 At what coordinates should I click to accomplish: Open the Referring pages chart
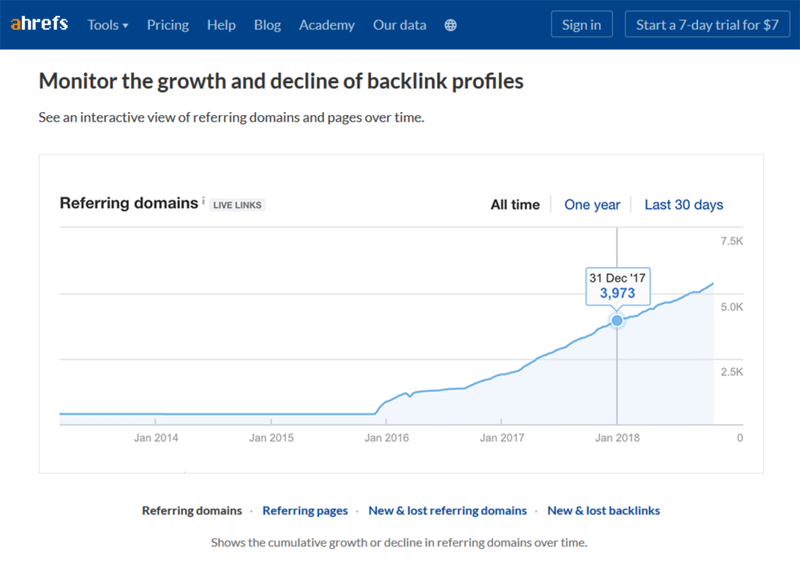coord(305,511)
